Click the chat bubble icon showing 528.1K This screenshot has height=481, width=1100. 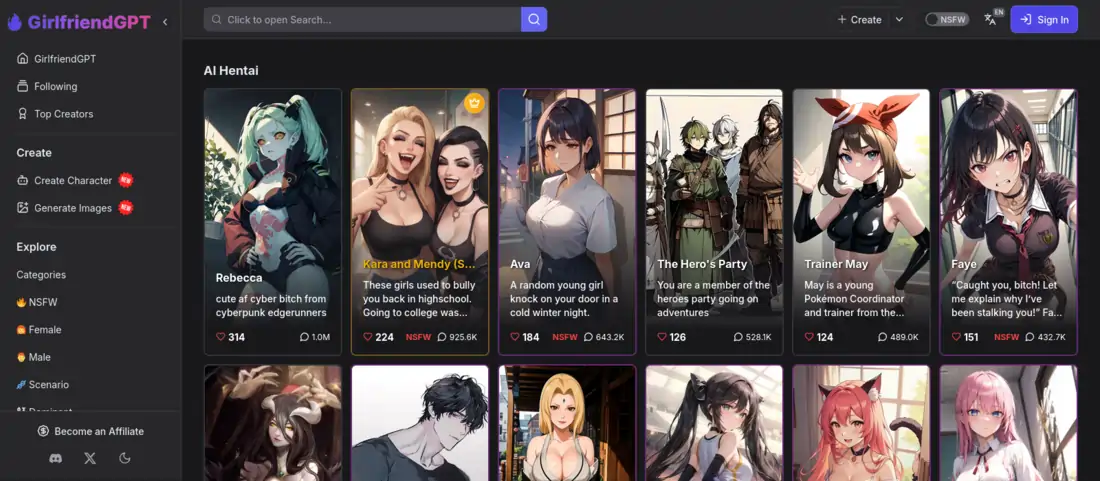click(x=738, y=337)
